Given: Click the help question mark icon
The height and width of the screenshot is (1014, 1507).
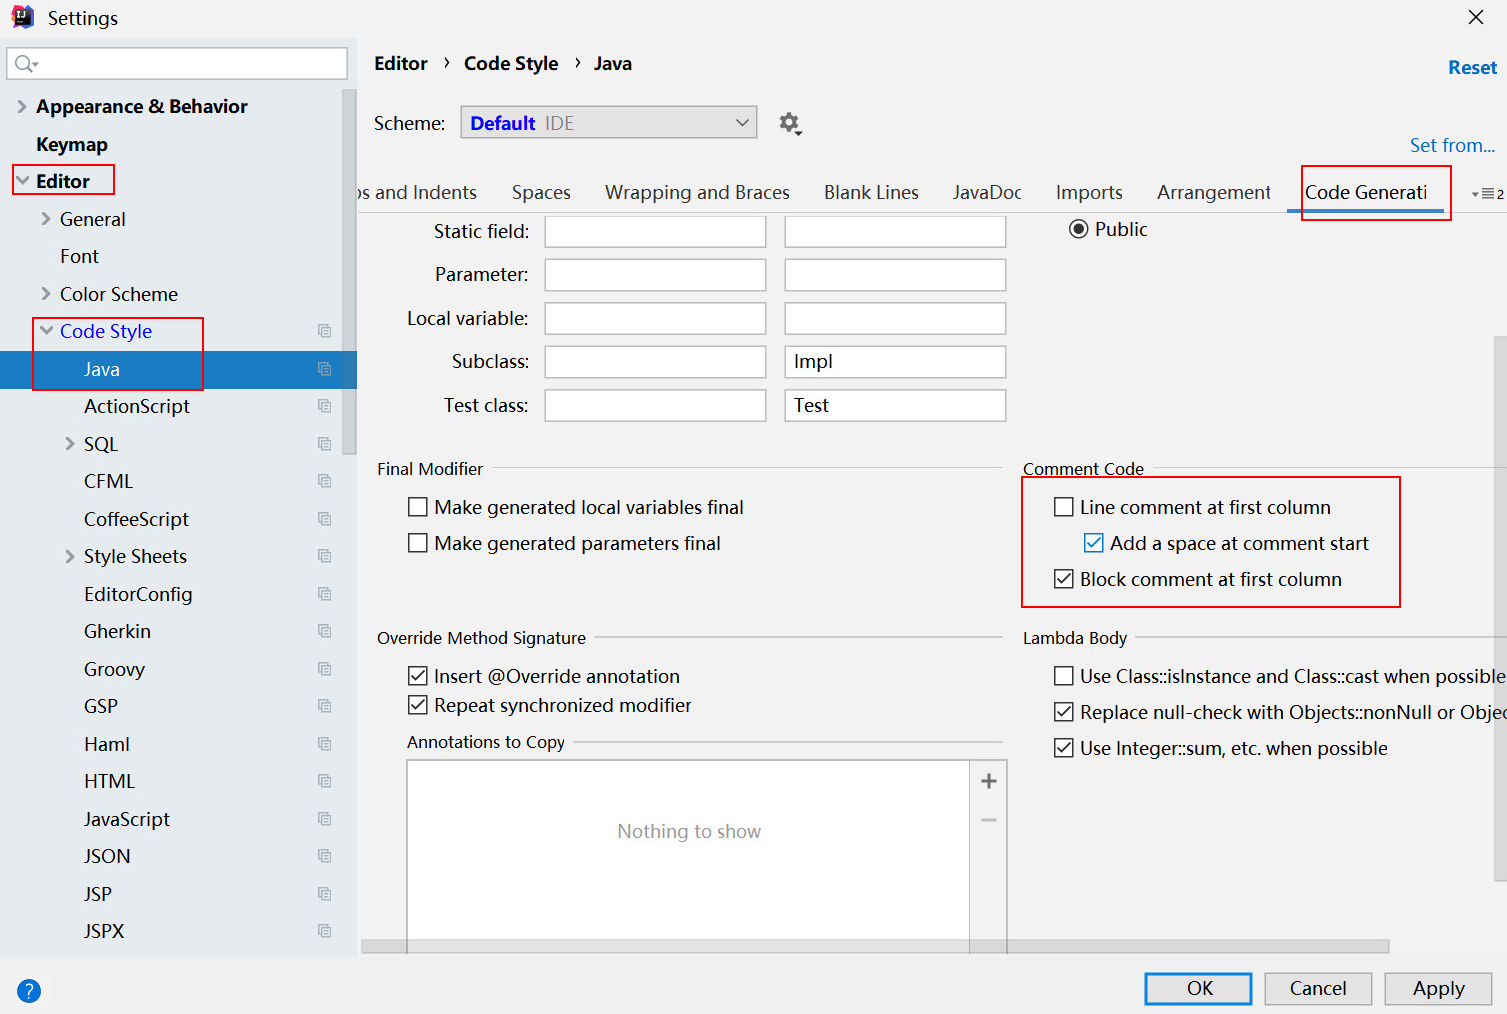Looking at the screenshot, I should pos(29,991).
